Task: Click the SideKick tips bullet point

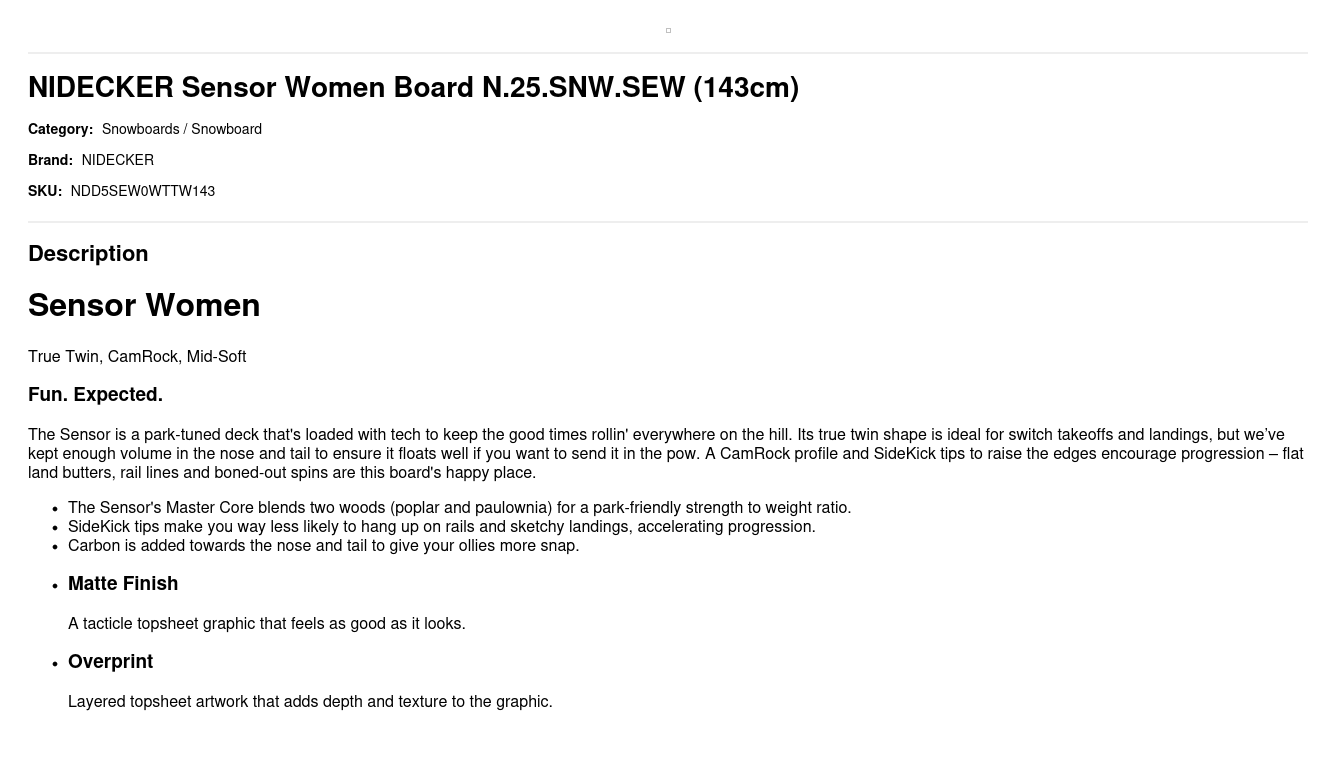Action: [x=441, y=527]
